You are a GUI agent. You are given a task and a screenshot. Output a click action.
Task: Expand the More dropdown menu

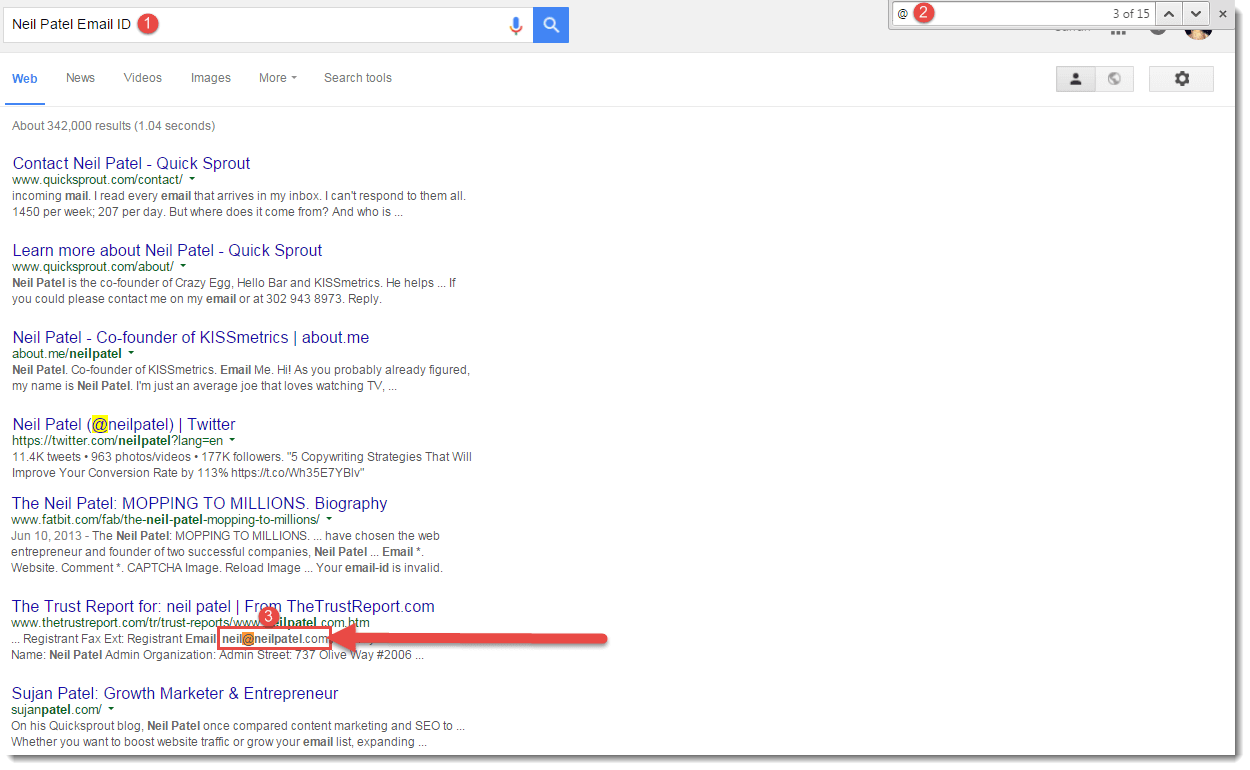pyautogui.click(x=278, y=78)
